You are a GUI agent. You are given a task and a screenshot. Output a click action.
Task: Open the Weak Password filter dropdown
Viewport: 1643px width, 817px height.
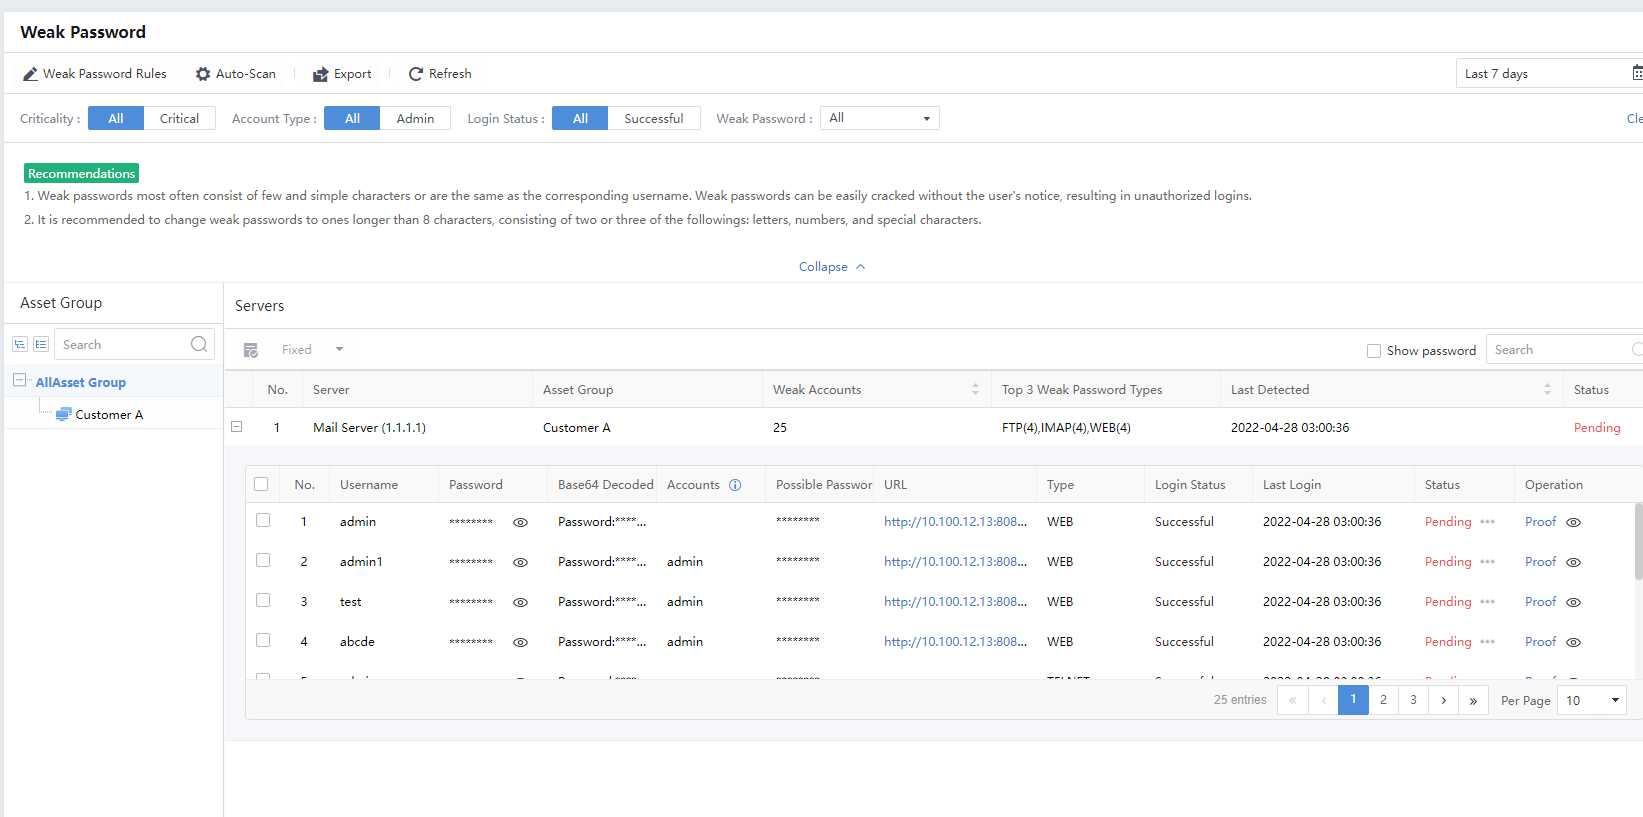click(x=879, y=118)
